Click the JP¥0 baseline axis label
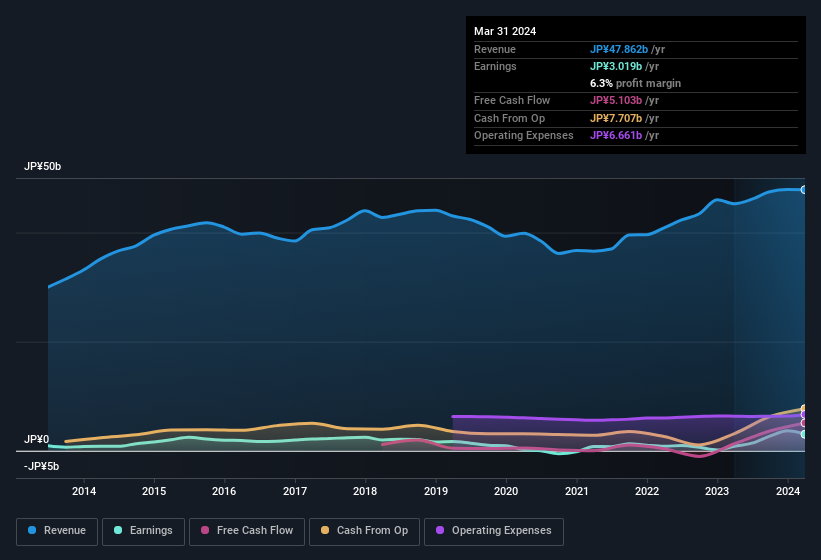Image resolution: width=821 pixels, height=560 pixels. [x=37, y=440]
